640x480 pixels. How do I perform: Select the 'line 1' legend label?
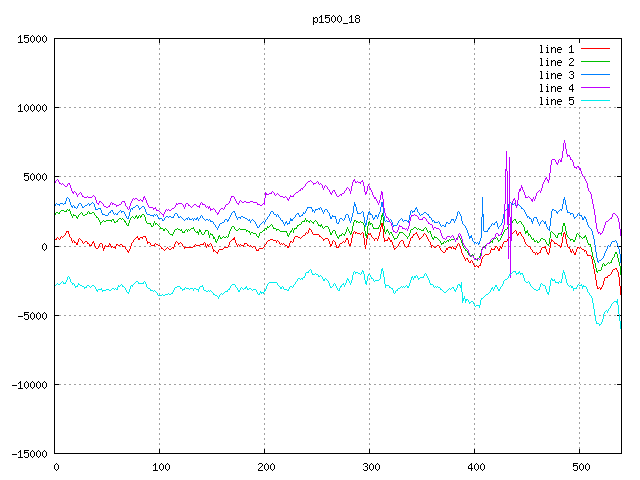pyautogui.click(x=557, y=49)
